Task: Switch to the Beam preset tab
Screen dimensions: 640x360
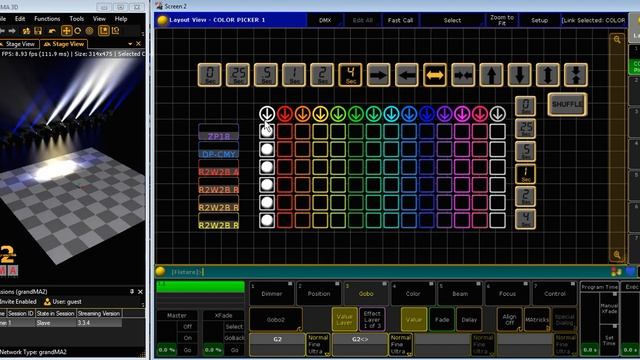Action: click(460, 293)
